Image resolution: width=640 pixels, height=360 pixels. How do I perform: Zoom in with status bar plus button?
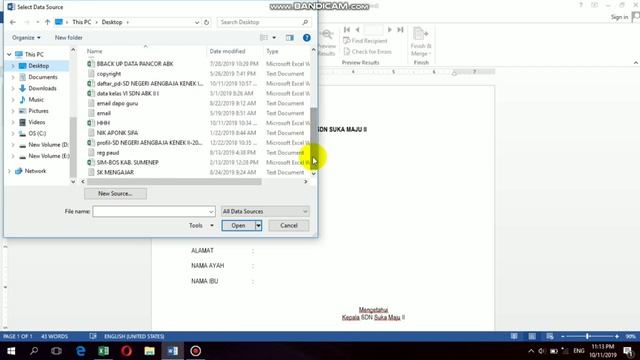(x=617, y=336)
